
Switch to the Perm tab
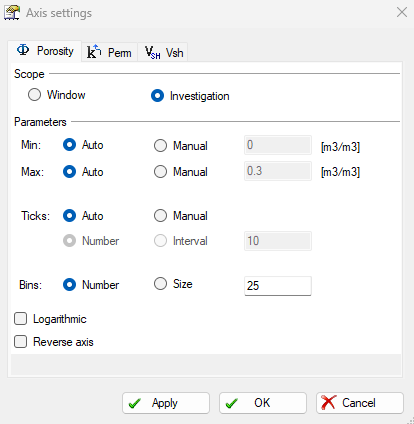pos(109,52)
